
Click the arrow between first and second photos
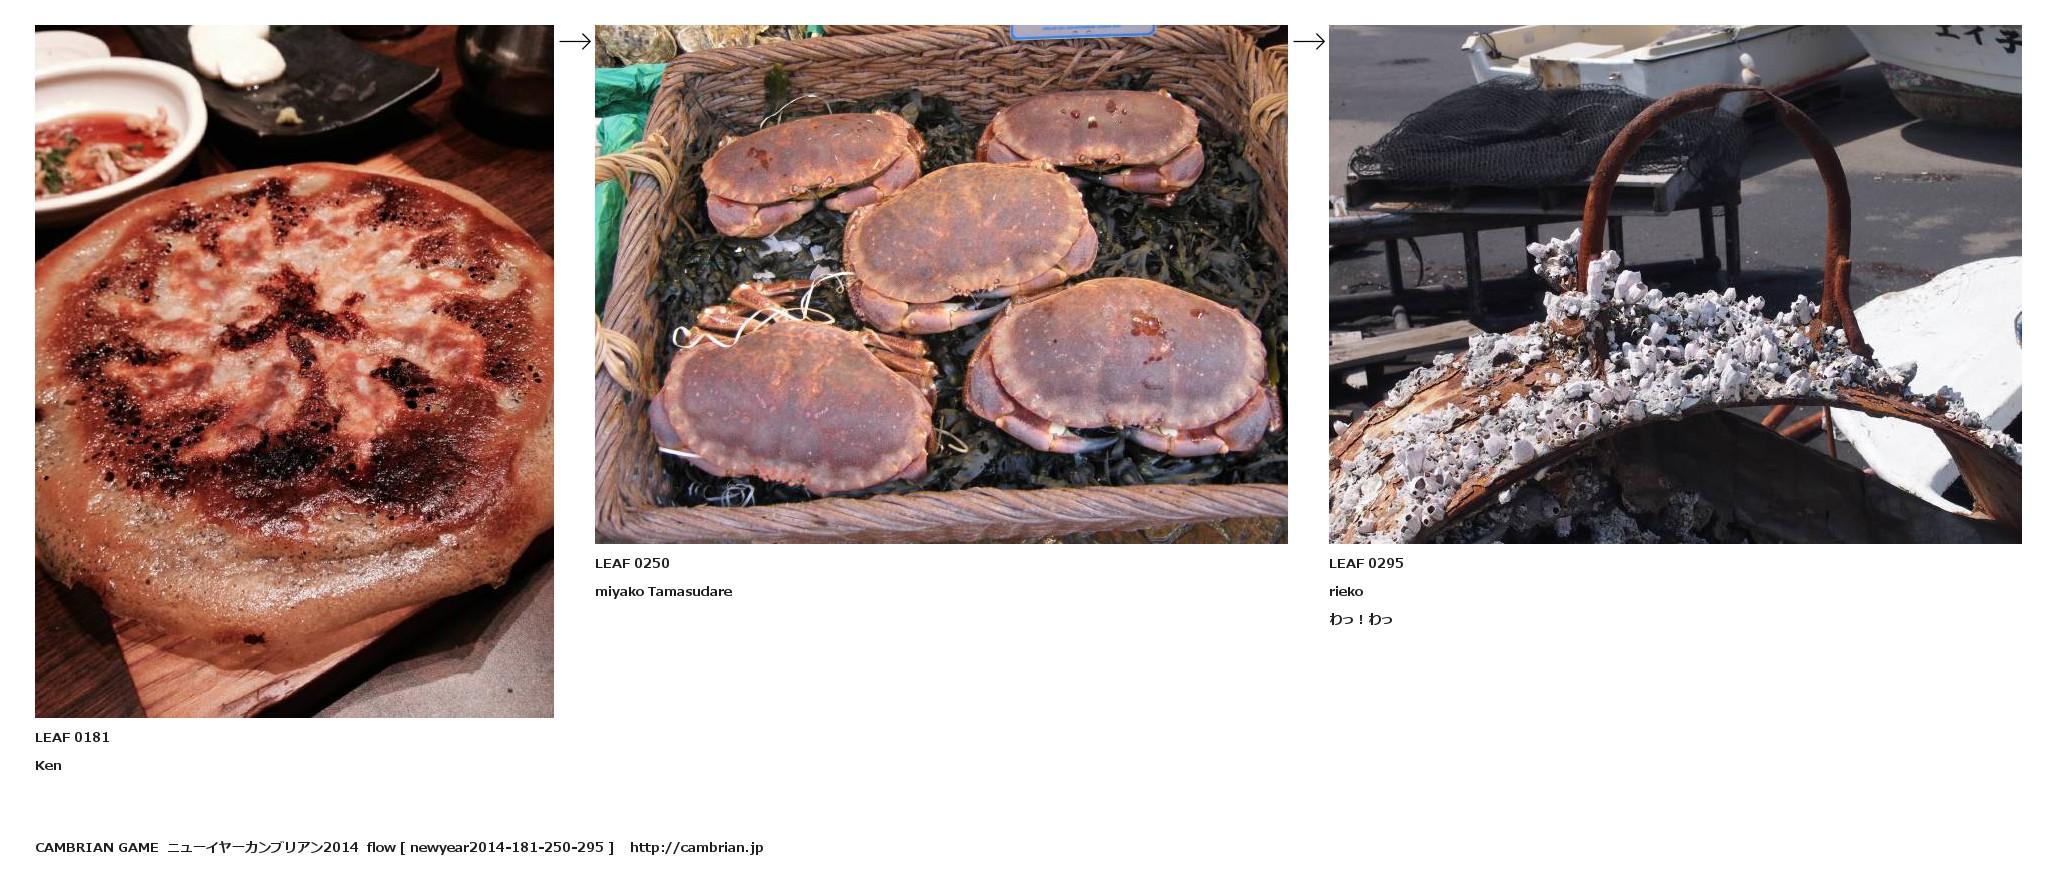[575, 41]
